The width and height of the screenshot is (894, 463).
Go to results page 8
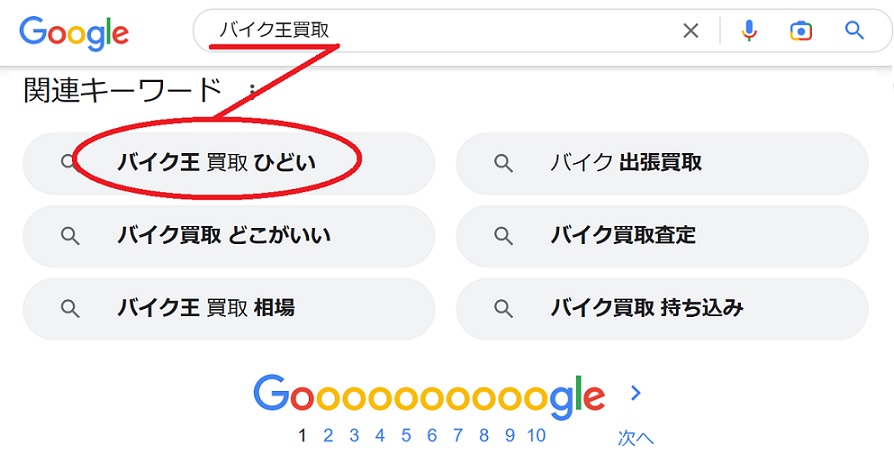(484, 436)
